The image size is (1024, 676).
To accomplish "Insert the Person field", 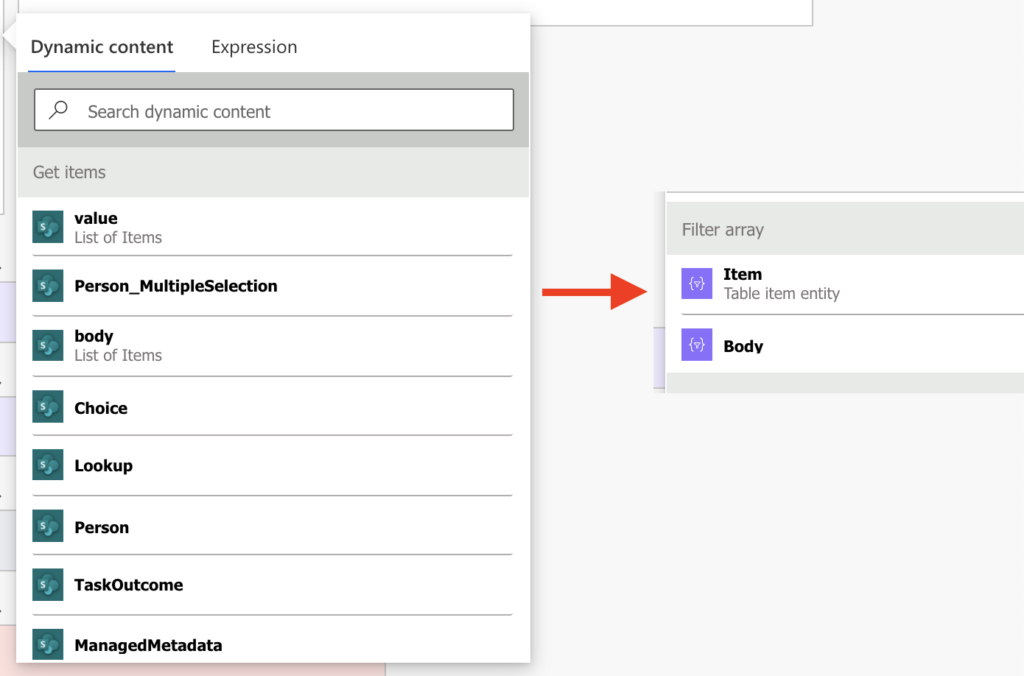I will [272, 526].
